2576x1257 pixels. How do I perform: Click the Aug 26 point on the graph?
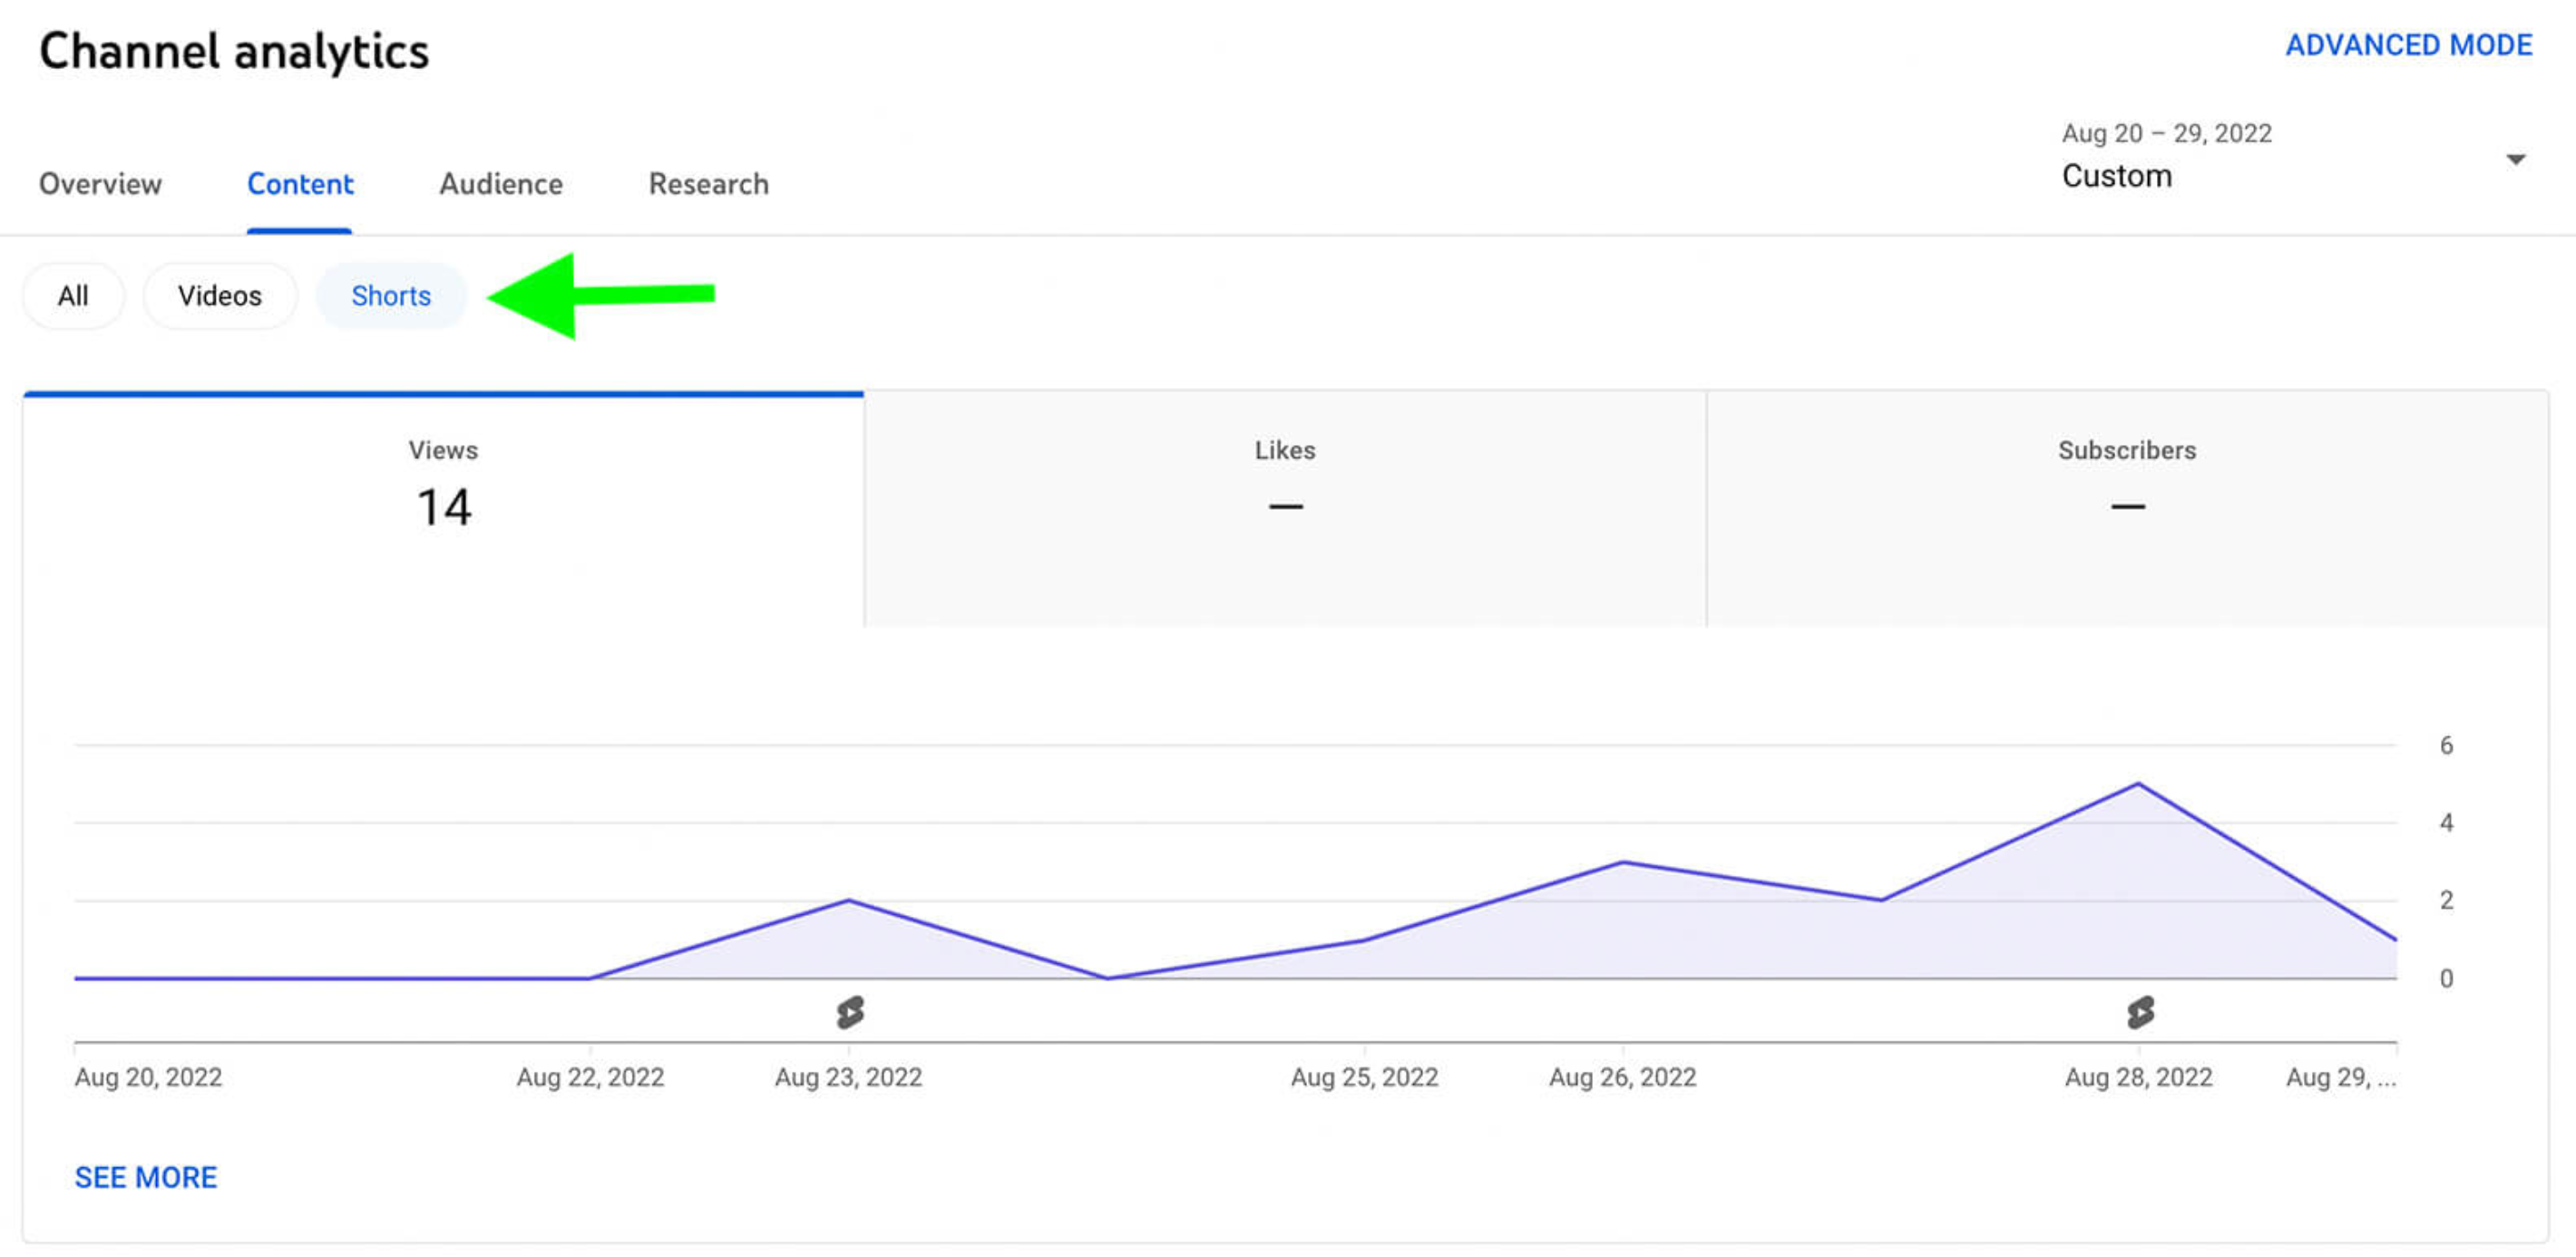1622,861
